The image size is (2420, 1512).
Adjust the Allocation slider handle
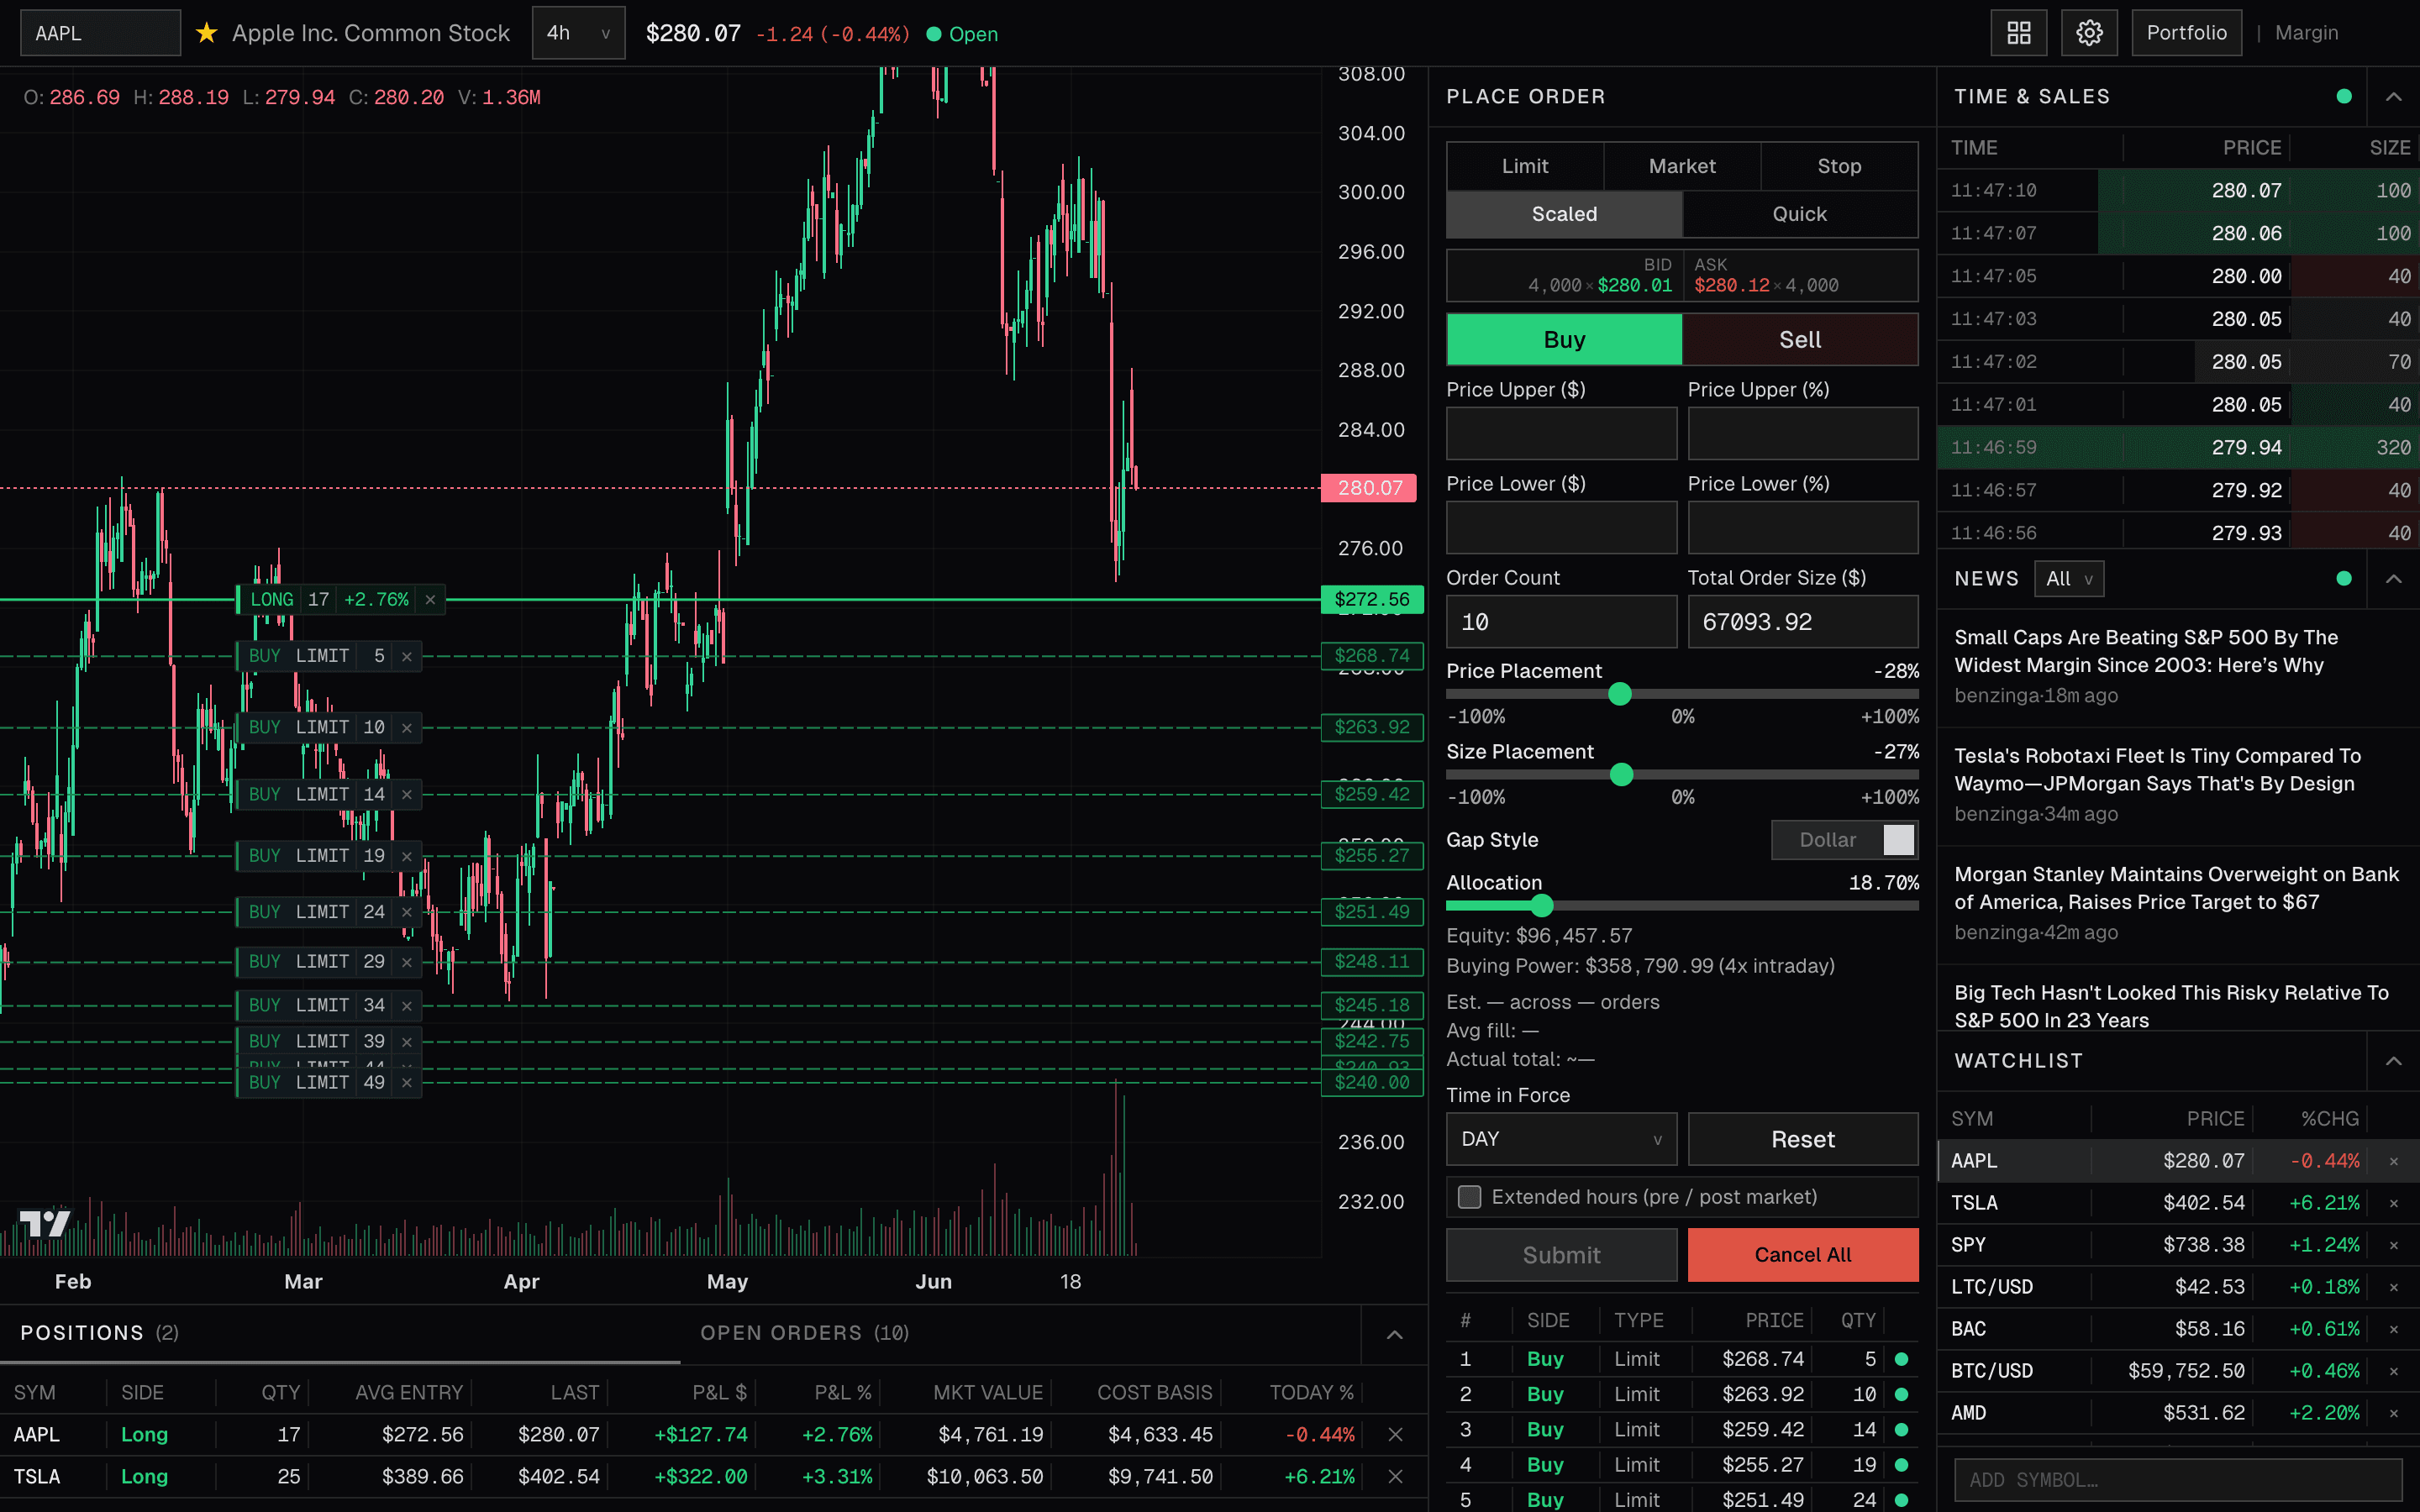coord(1541,906)
